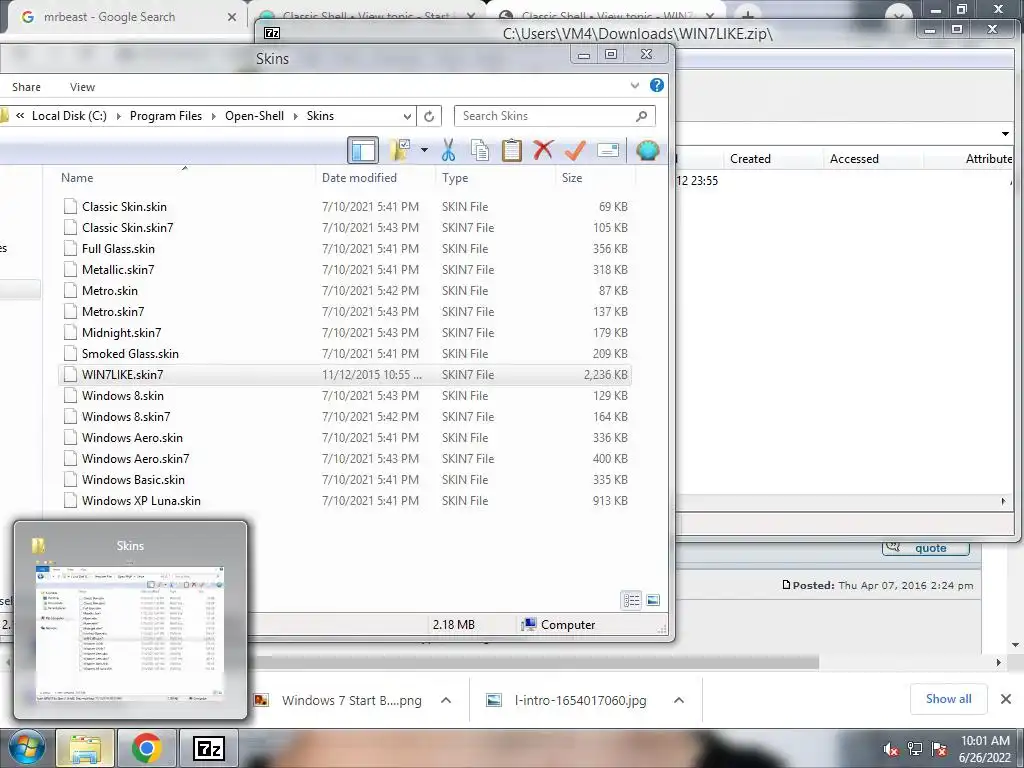Expand the ribbon chevron near Help
This screenshot has height=768, width=1024.
pos(635,86)
